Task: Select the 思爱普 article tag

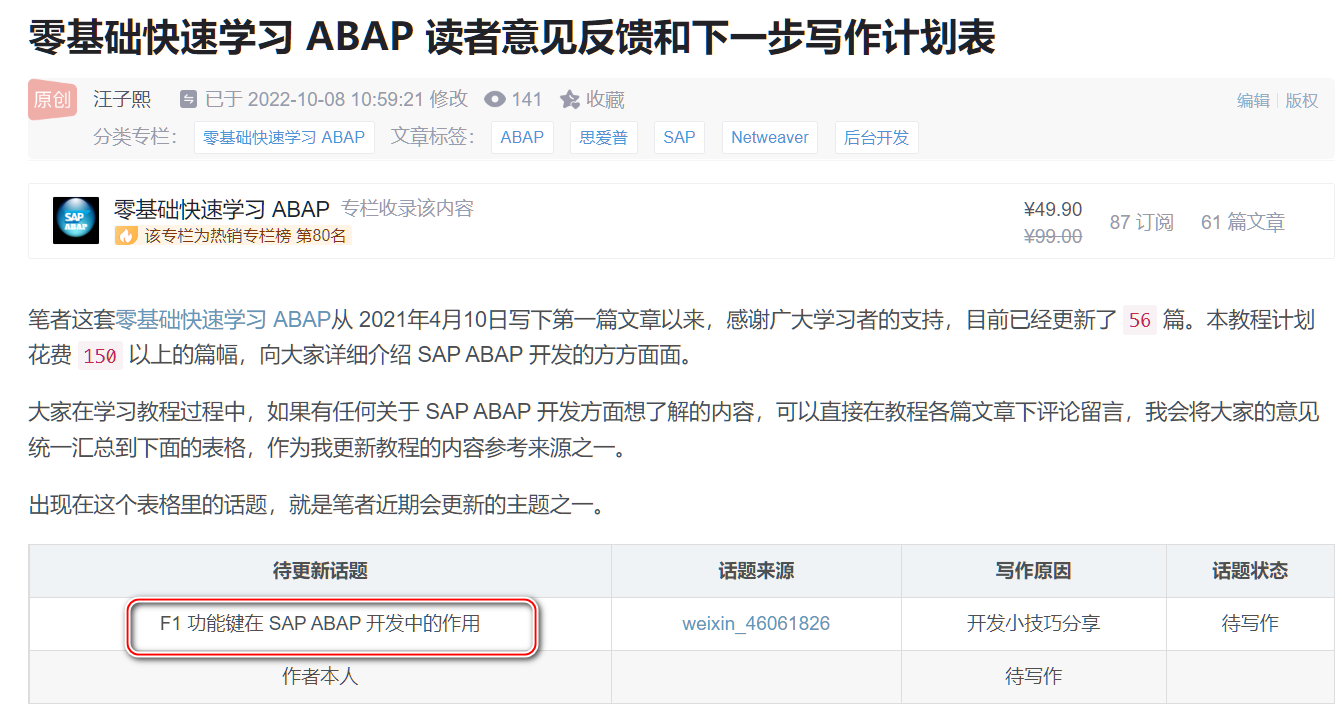Action: 604,137
